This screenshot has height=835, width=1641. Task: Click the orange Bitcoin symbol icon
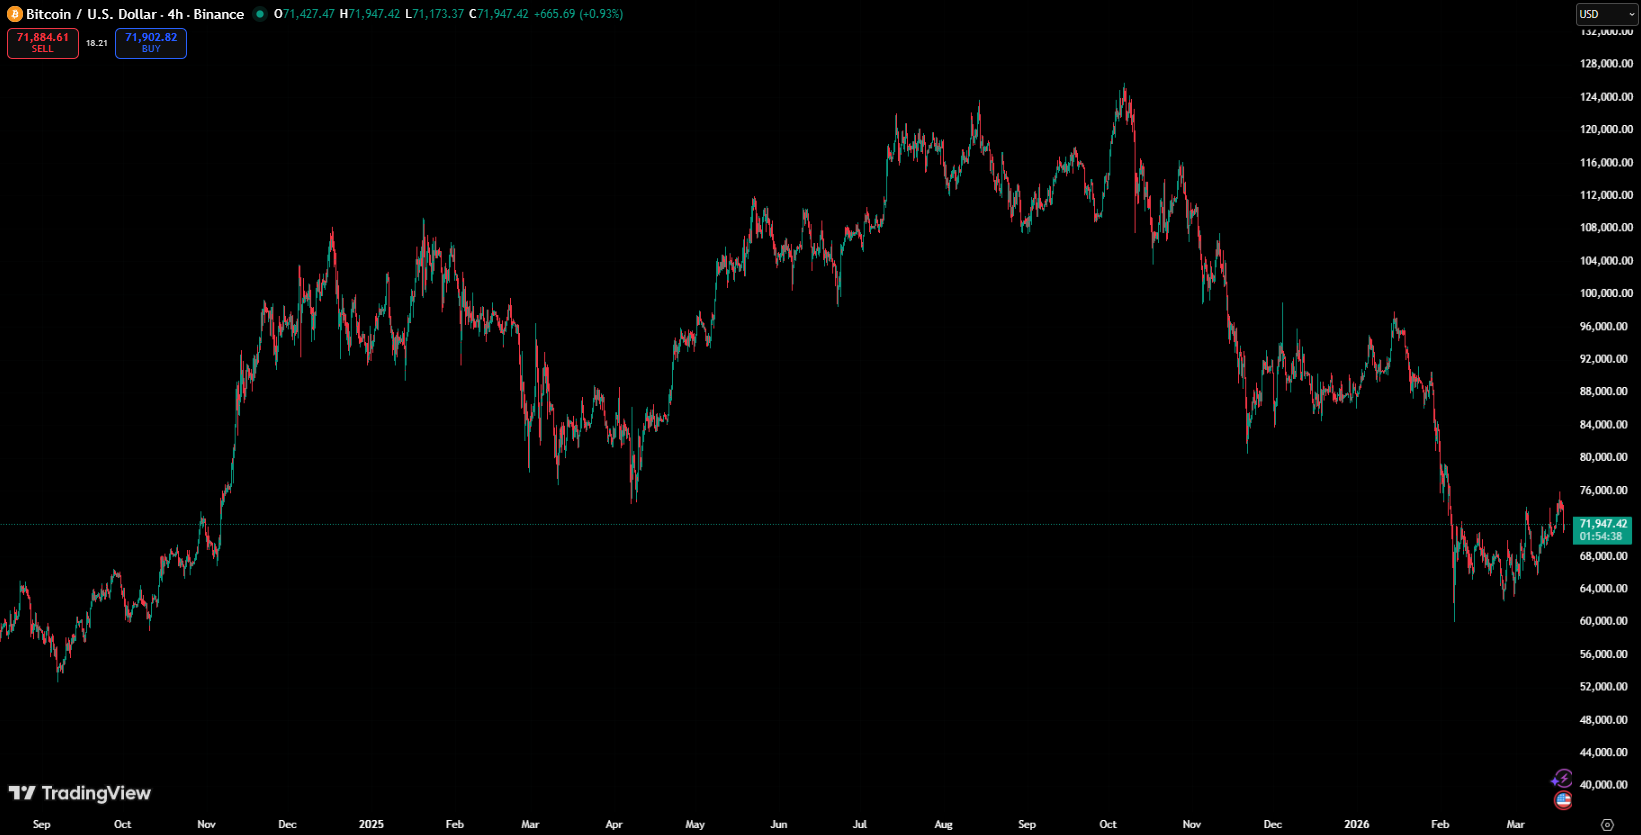coord(15,14)
